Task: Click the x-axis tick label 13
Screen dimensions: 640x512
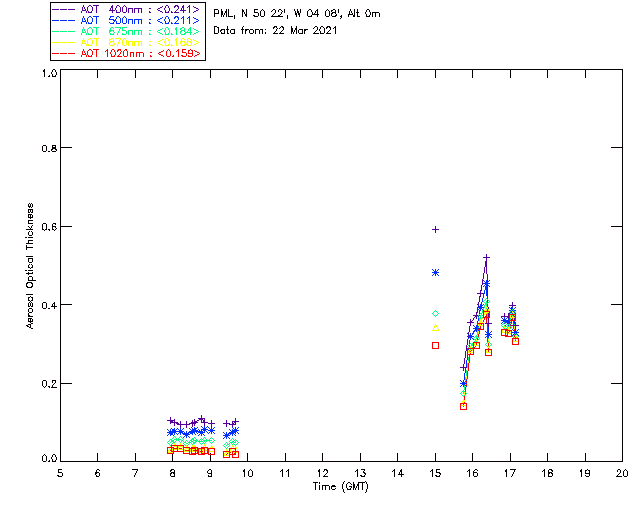Action: pyautogui.click(x=360, y=473)
